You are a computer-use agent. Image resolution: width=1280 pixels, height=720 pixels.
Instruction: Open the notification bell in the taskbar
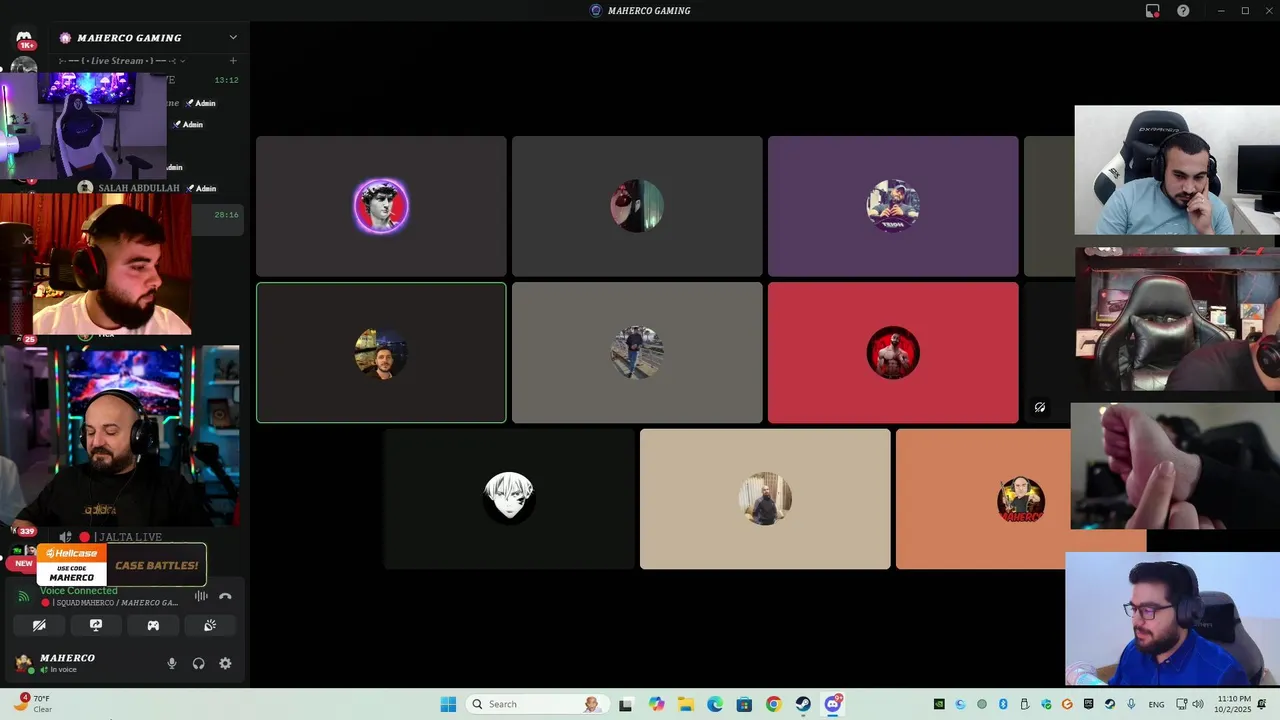tap(1262, 704)
